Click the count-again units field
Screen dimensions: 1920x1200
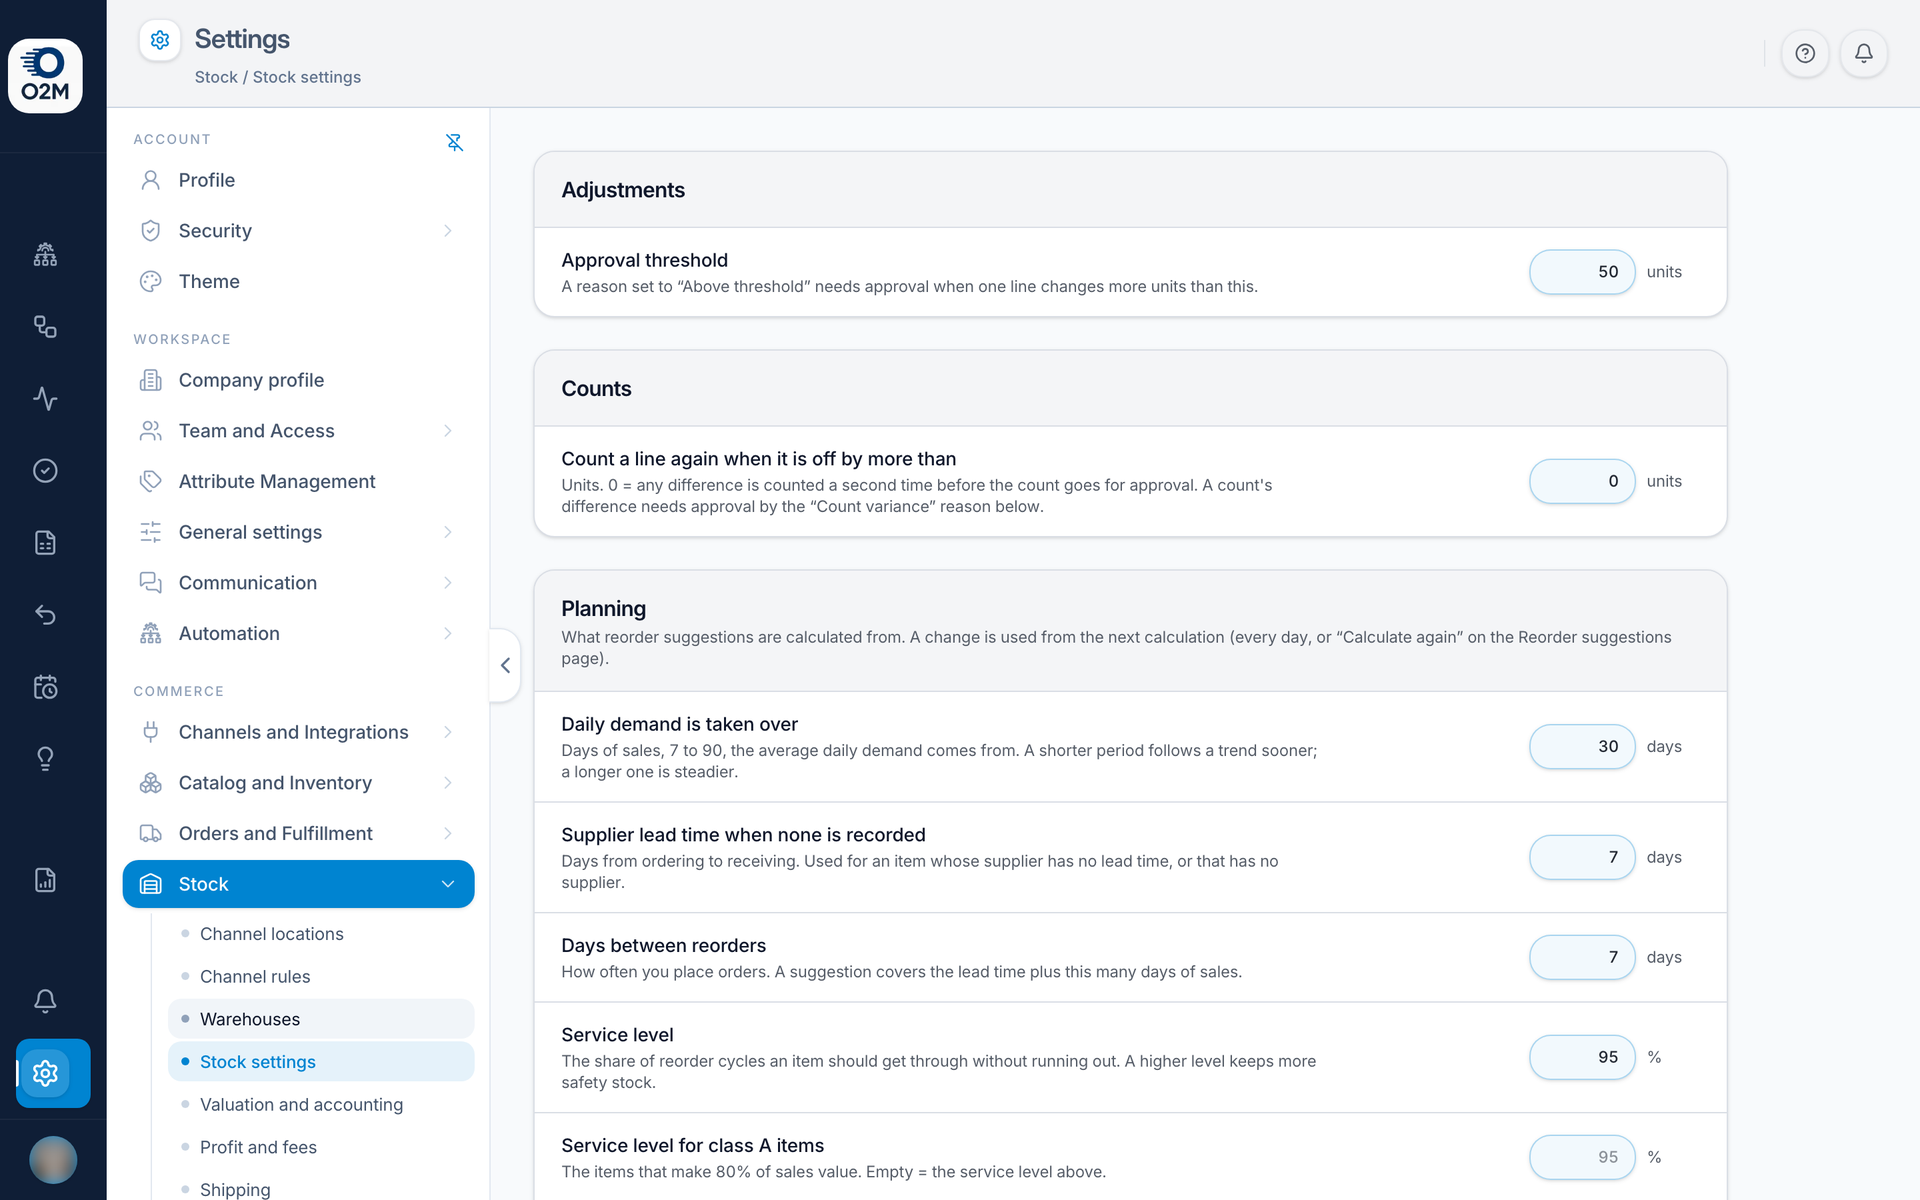tap(1582, 481)
